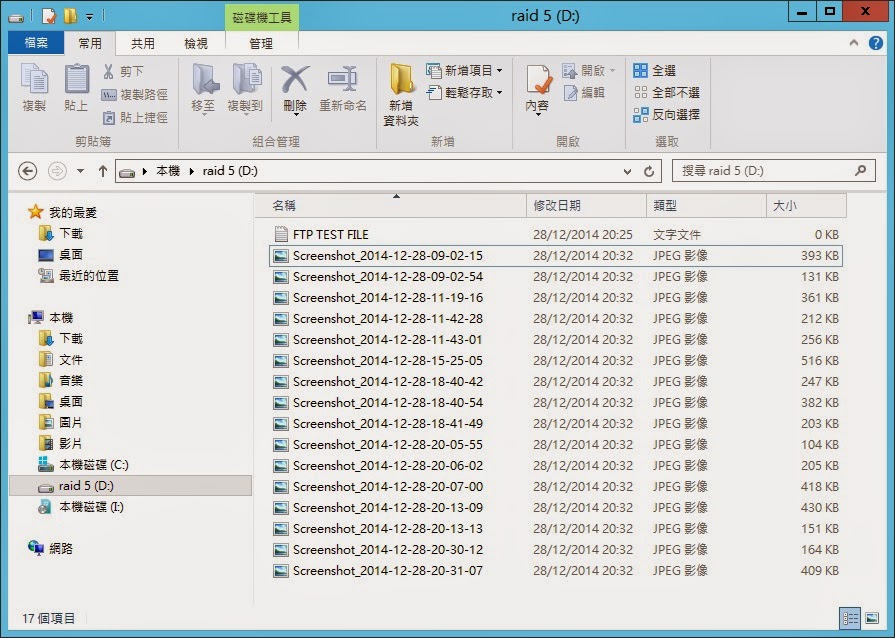The width and height of the screenshot is (895, 638).
Task: Expand the Open (開啟) dropdown
Action: coord(612,70)
